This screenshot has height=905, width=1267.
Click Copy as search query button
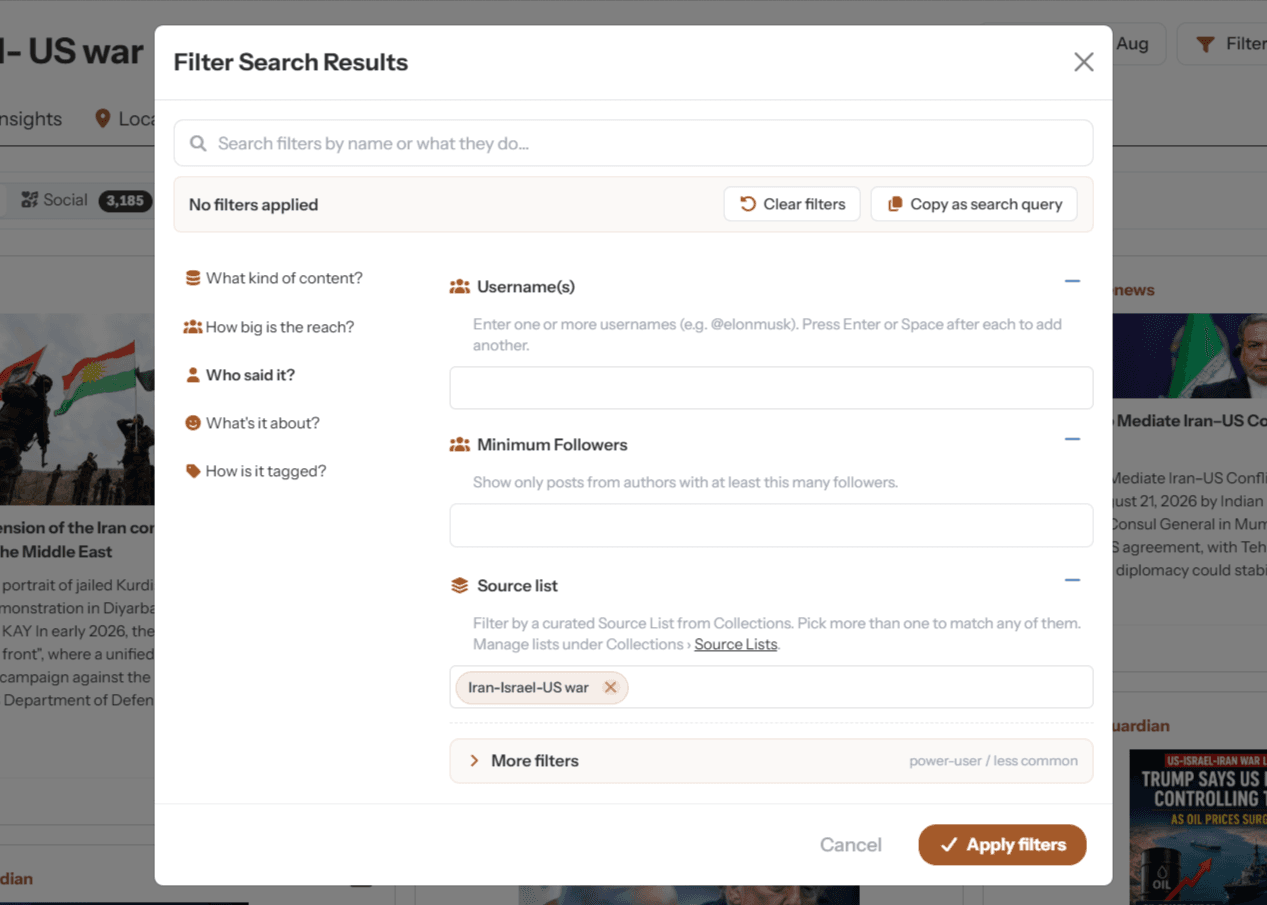[x=974, y=204]
